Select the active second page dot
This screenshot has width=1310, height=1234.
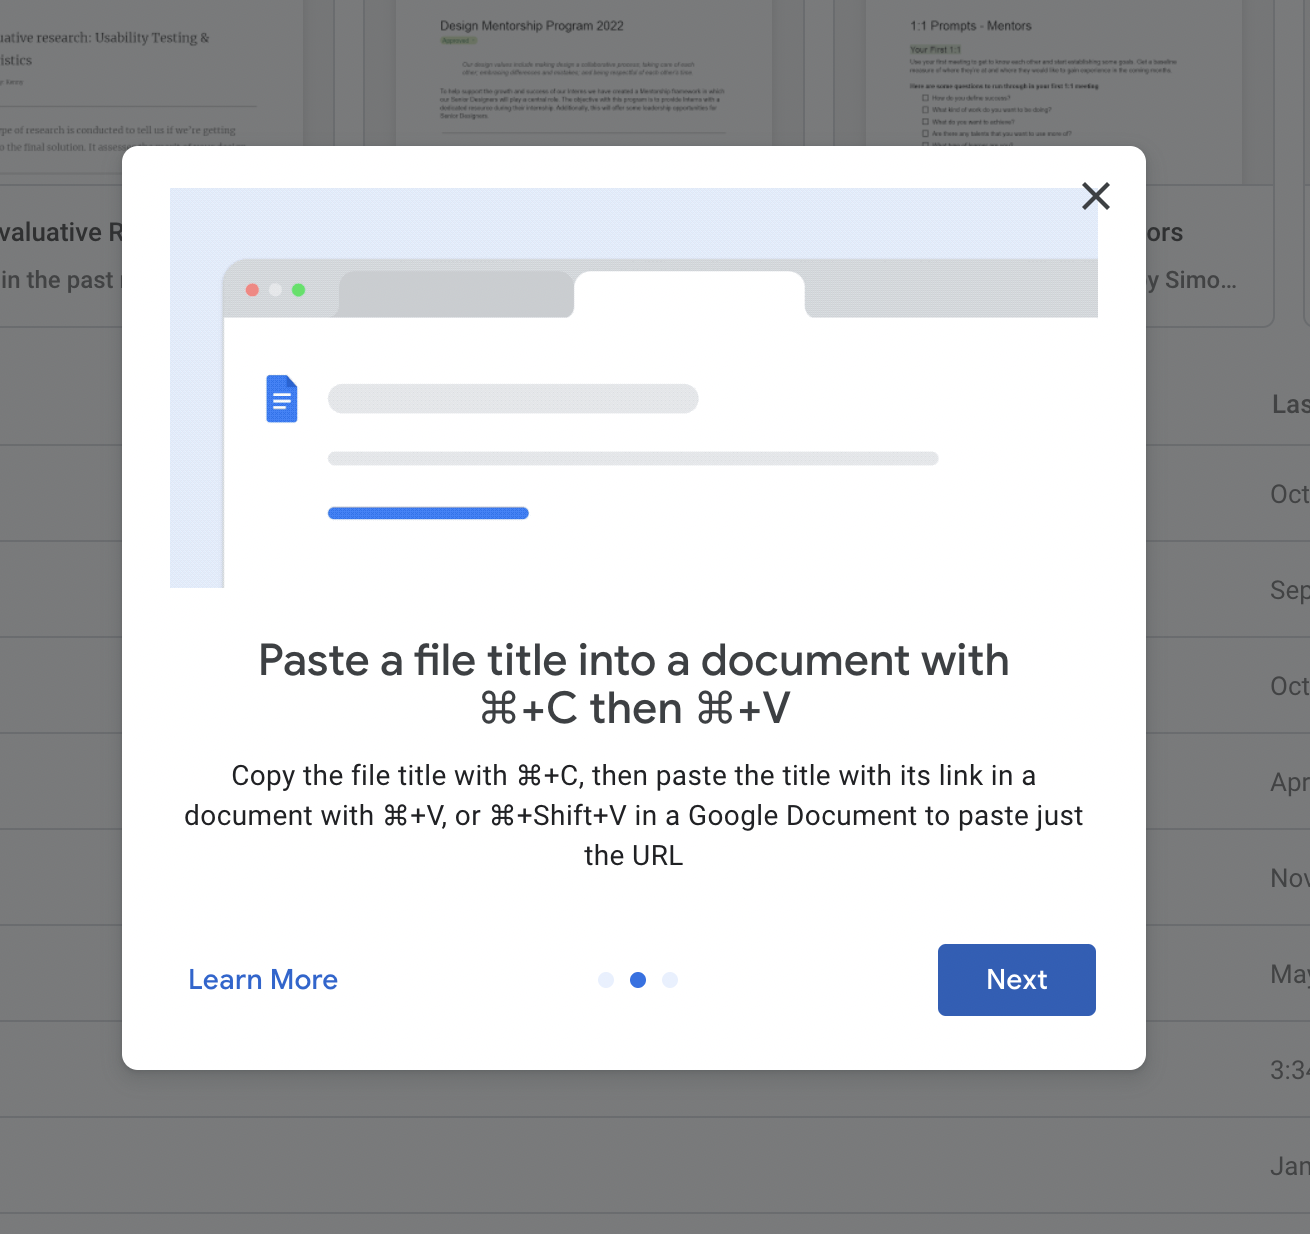click(638, 980)
